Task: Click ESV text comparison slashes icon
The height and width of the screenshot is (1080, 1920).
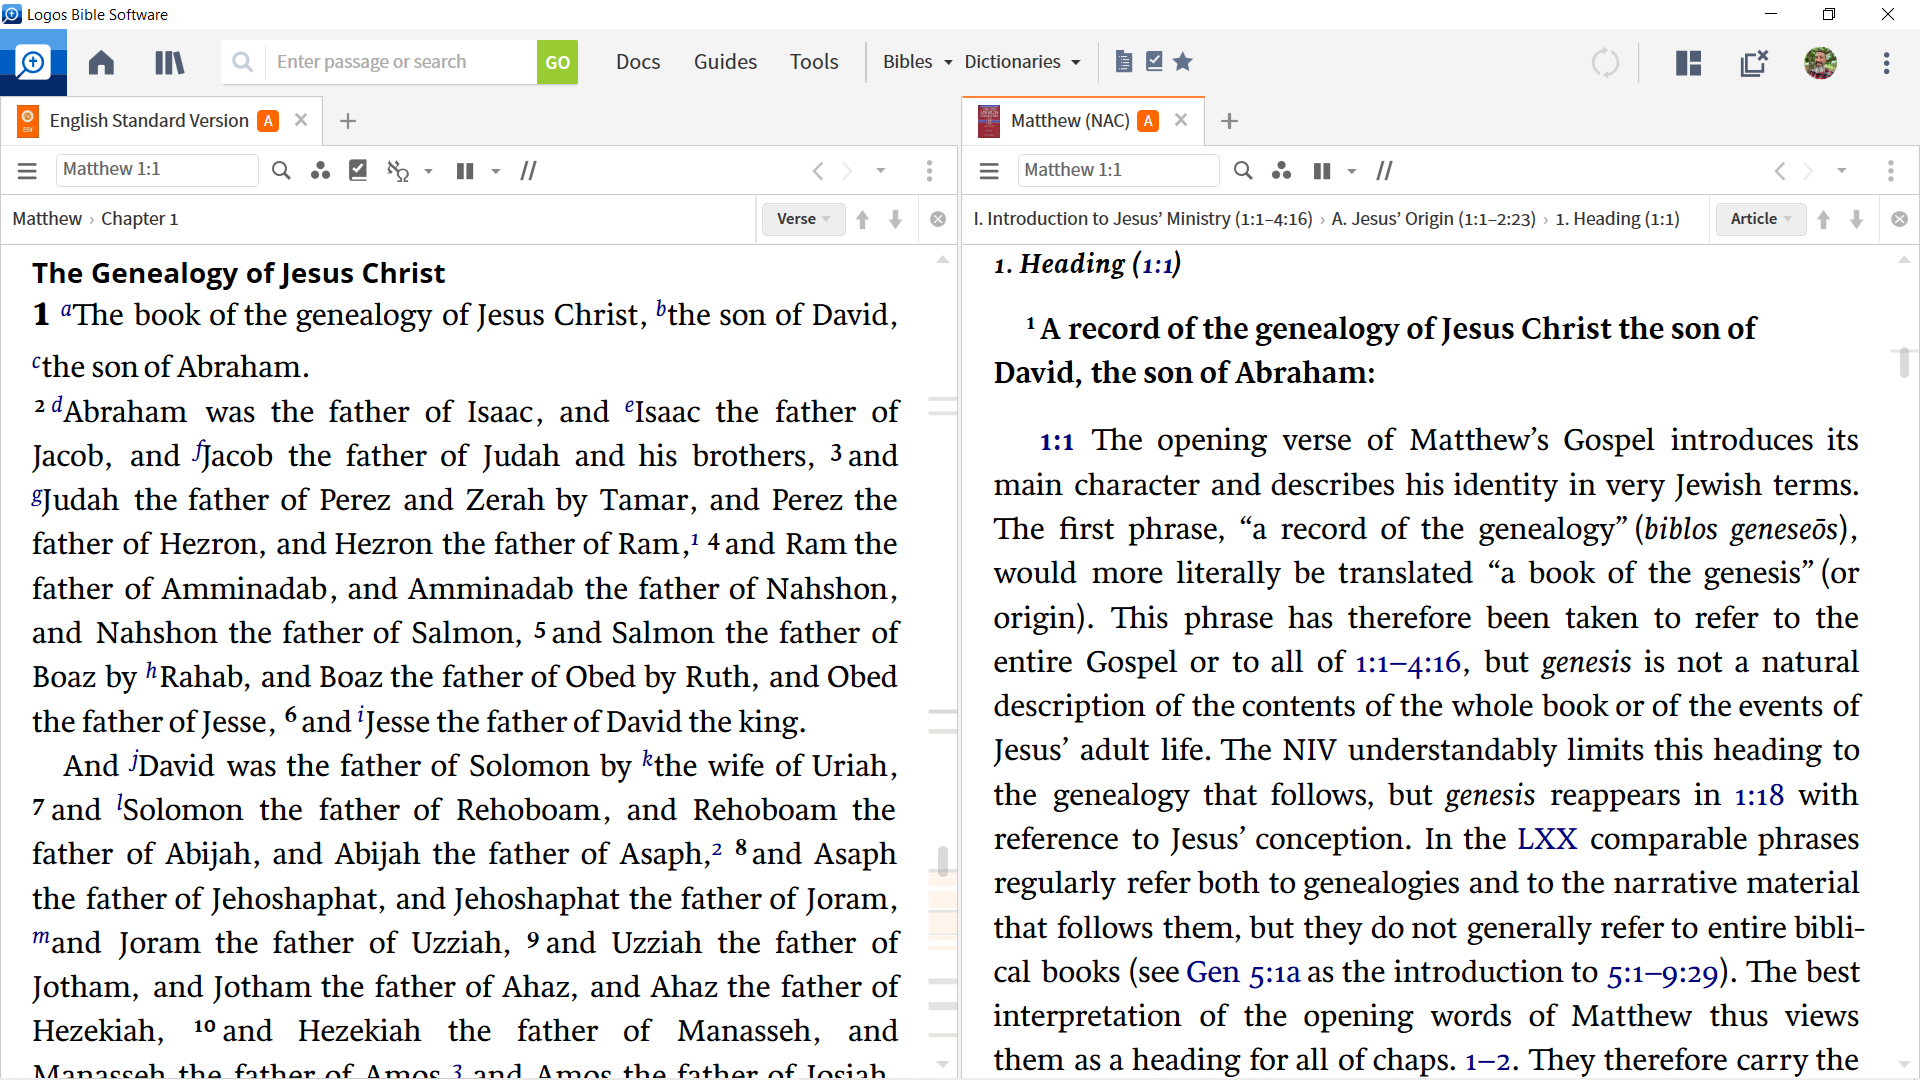Action: 529,171
